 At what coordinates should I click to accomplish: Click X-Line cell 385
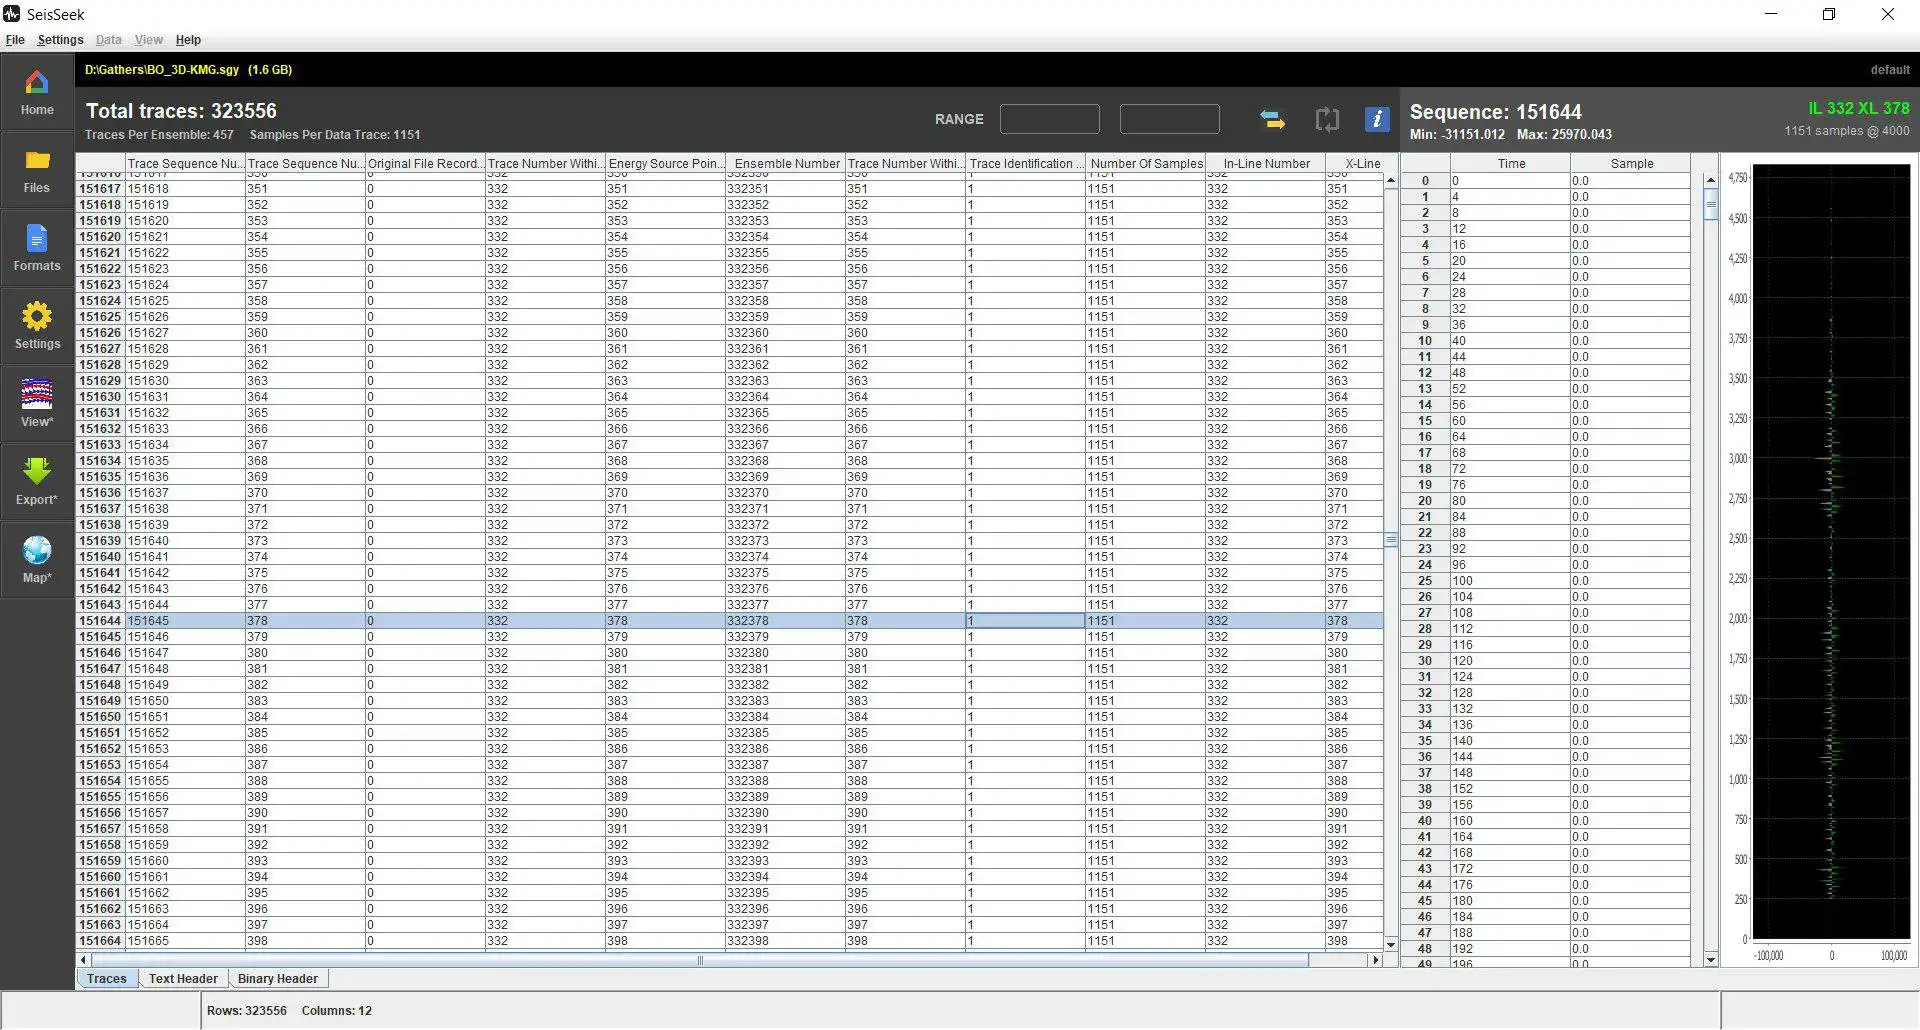[x=1355, y=733]
